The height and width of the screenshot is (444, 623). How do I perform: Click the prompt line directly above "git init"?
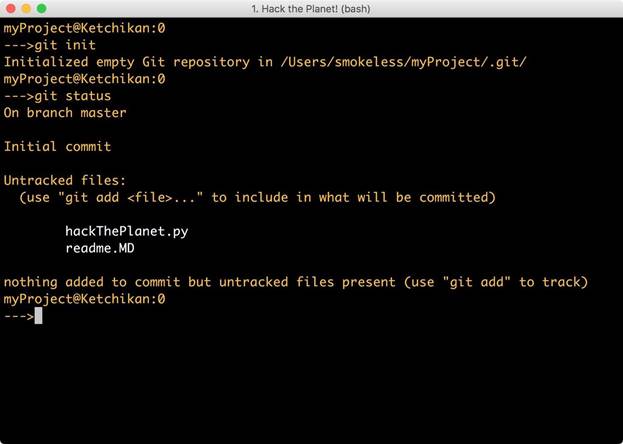(84, 28)
